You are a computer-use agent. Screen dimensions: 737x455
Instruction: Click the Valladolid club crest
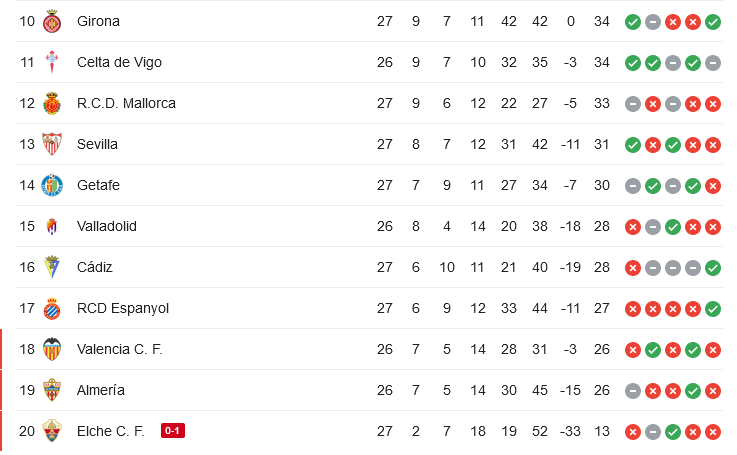[x=52, y=227]
